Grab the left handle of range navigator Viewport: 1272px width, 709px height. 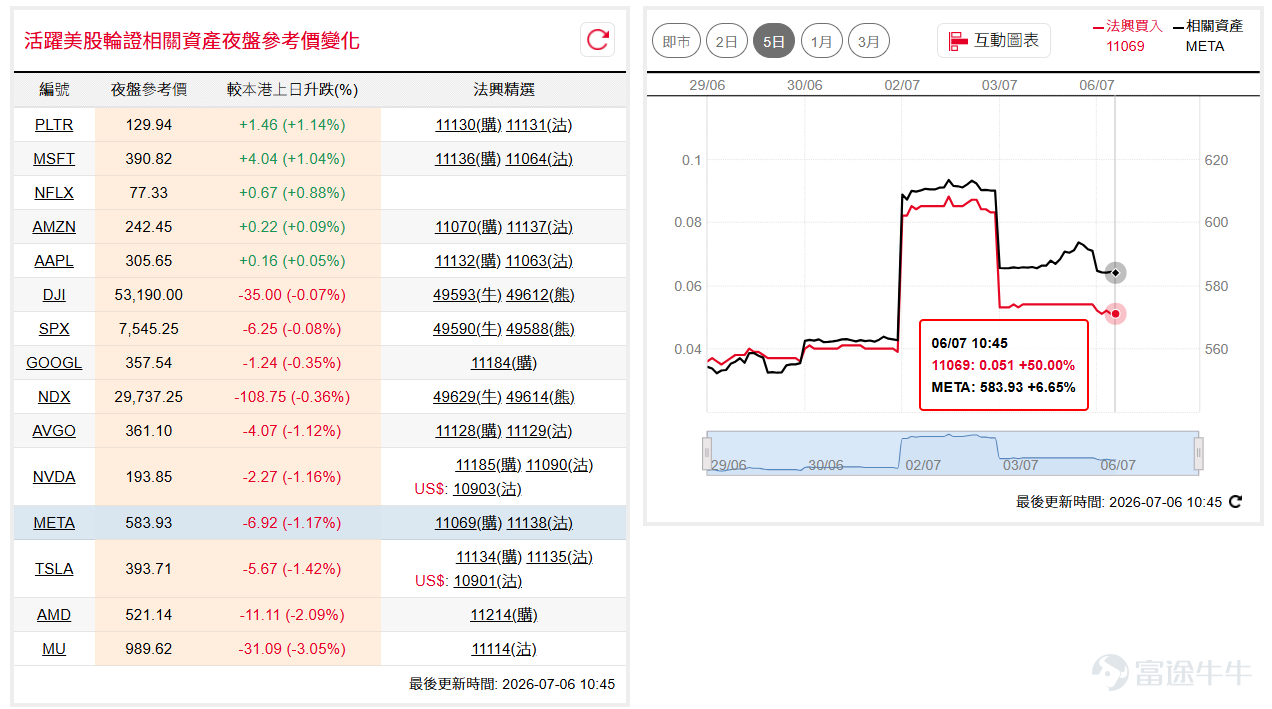tap(708, 453)
